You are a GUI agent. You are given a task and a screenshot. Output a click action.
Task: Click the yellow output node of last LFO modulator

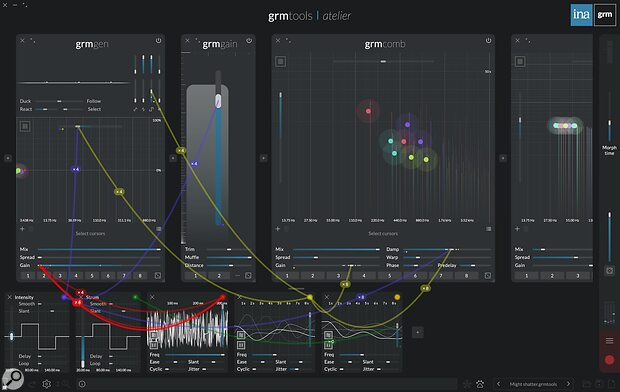tap(397, 297)
